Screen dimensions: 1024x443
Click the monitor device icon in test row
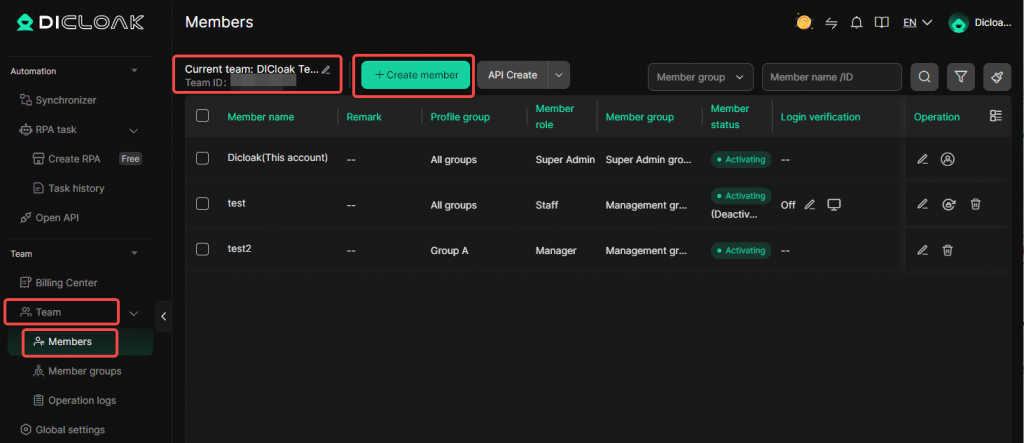(833, 205)
